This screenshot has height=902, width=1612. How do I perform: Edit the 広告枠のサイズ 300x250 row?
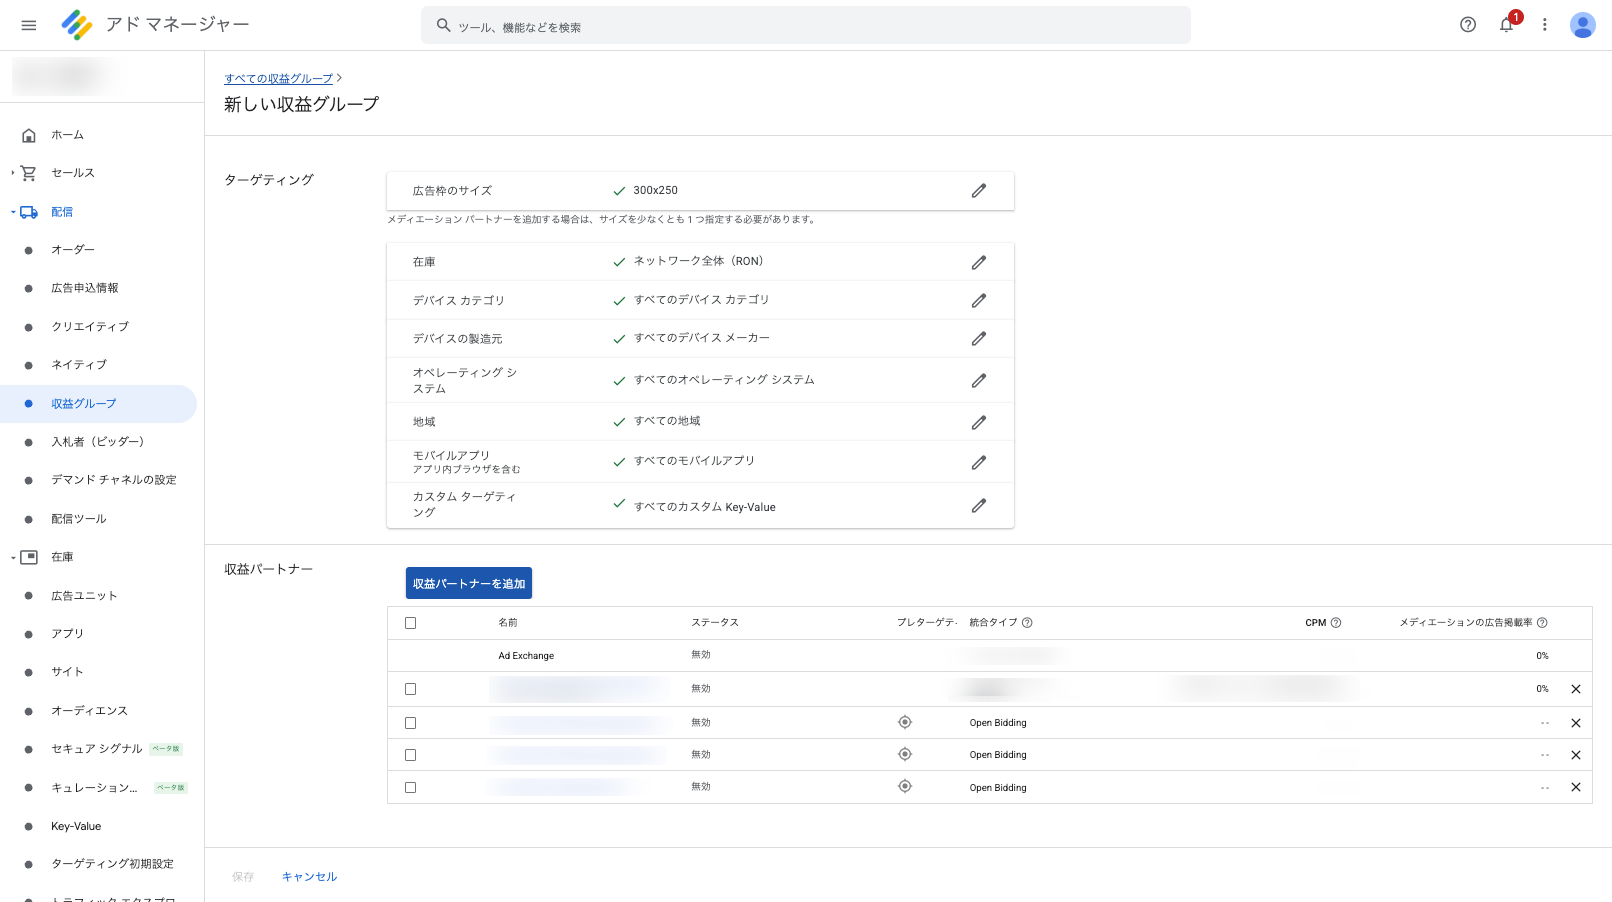tap(979, 190)
